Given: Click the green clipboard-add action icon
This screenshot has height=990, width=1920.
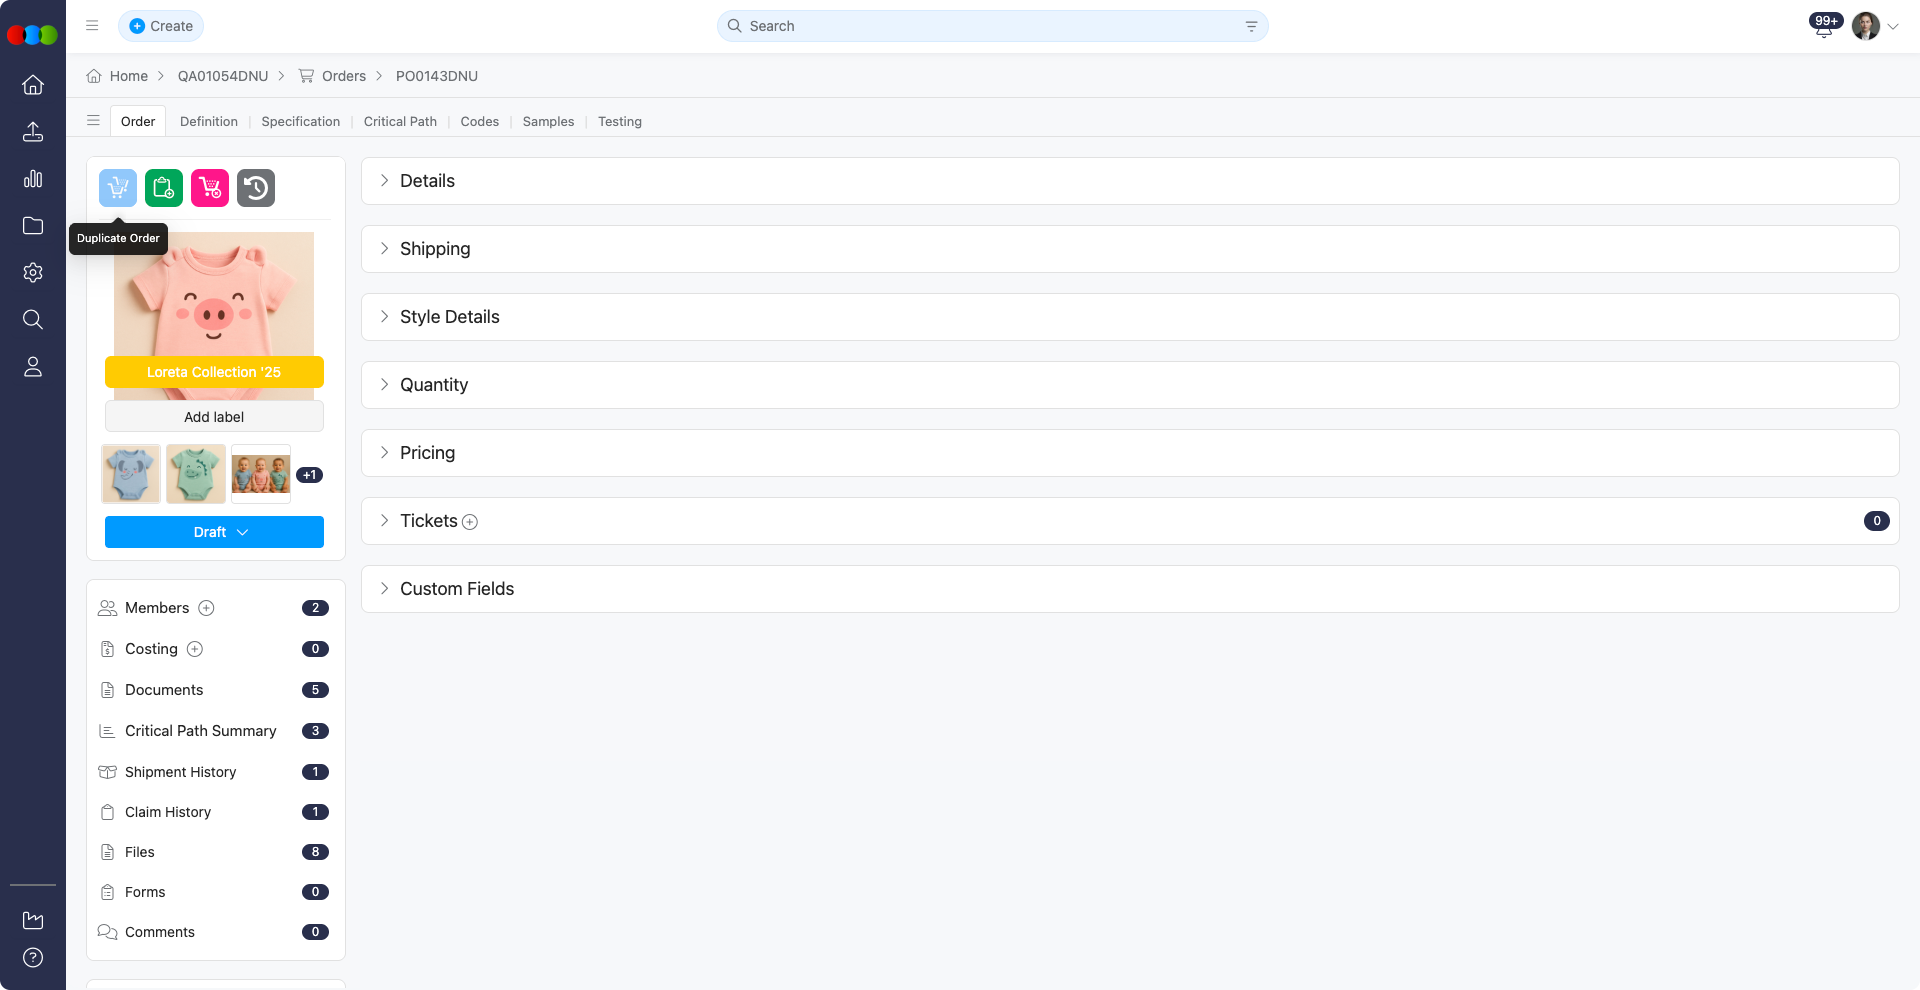Looking at the screenshot, I should tap(163, 188).
